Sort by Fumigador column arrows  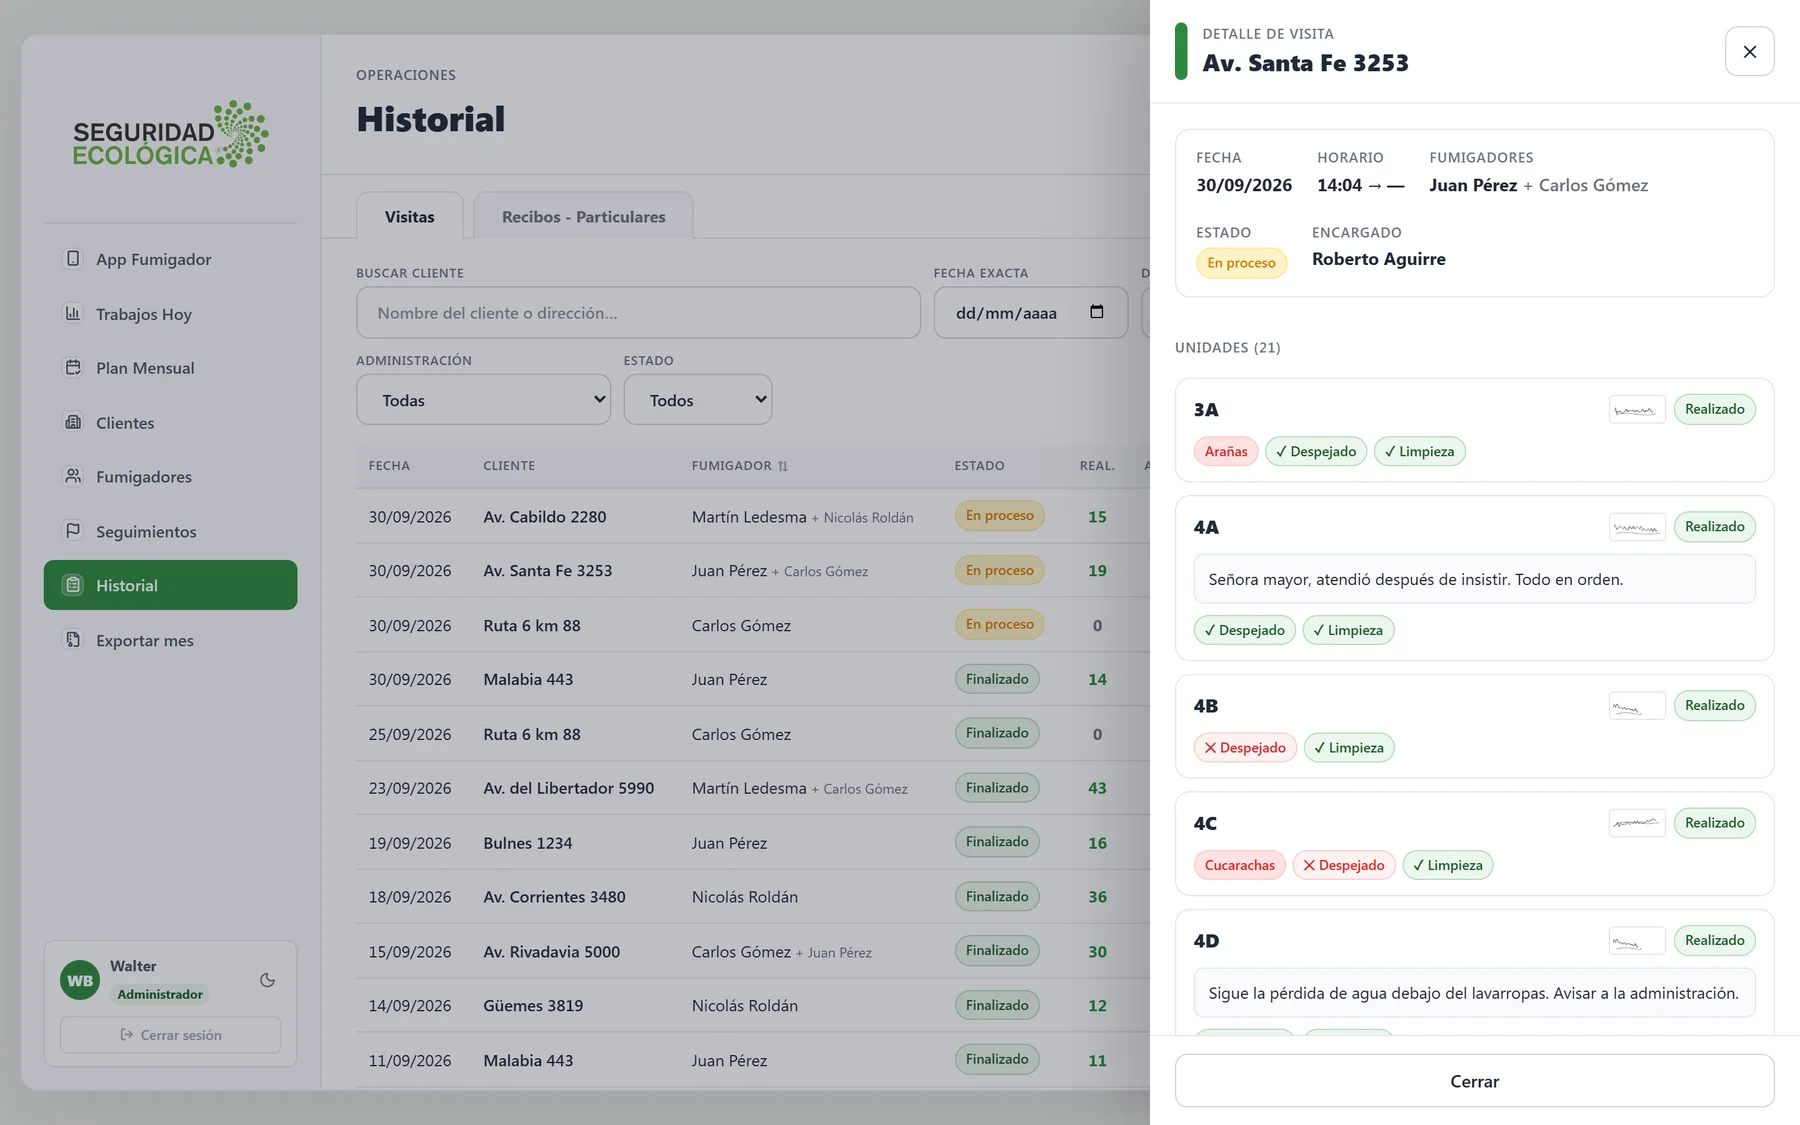[x=783, y=466]
